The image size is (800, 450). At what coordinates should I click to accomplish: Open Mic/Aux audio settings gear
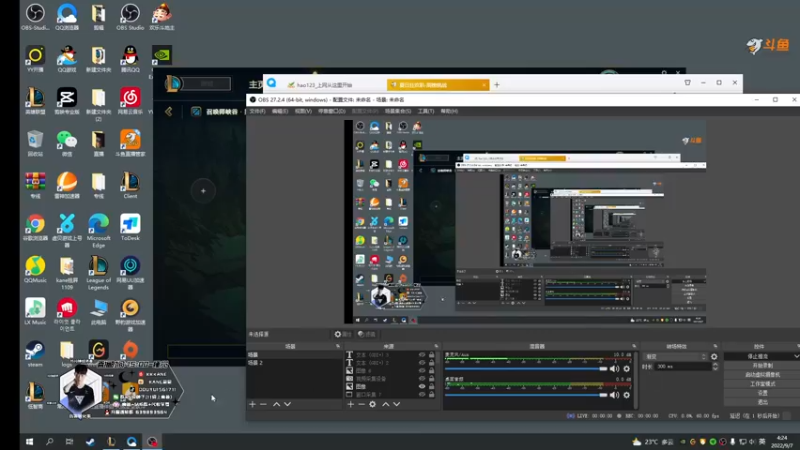click(x=627, y=369)
